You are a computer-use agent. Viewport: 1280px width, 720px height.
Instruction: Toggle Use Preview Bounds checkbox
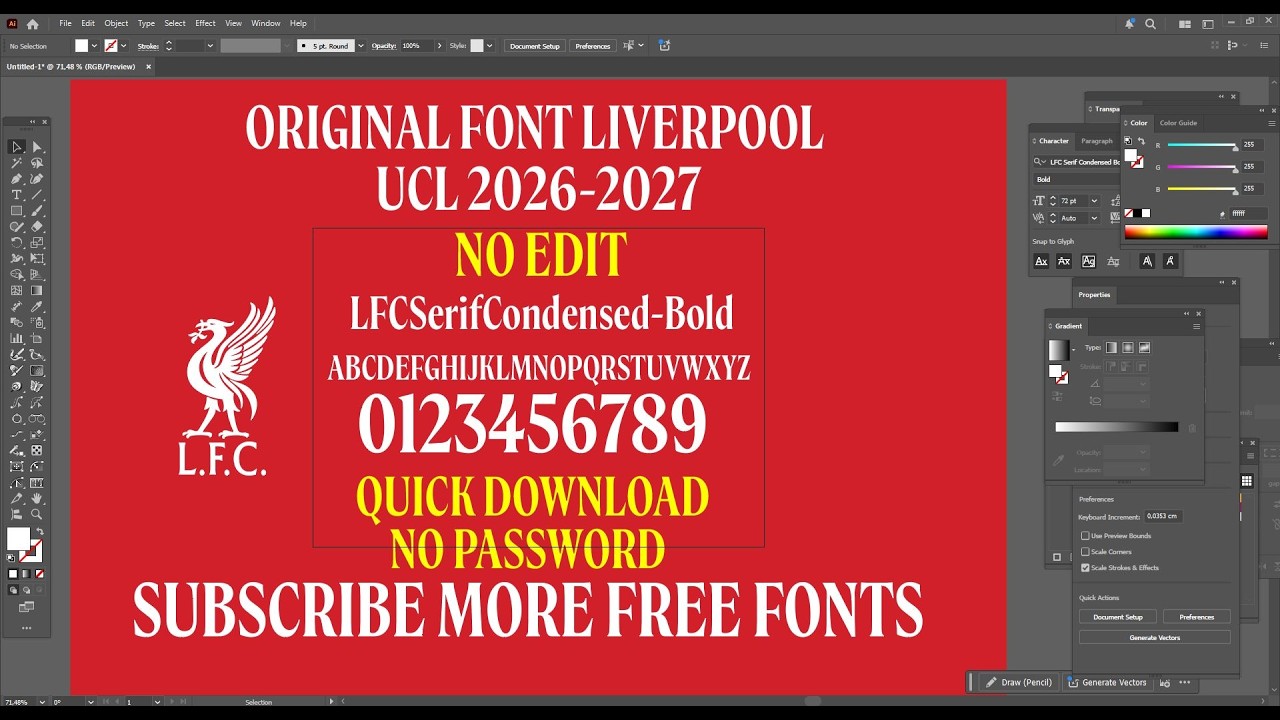click(x=1086, y=536)
